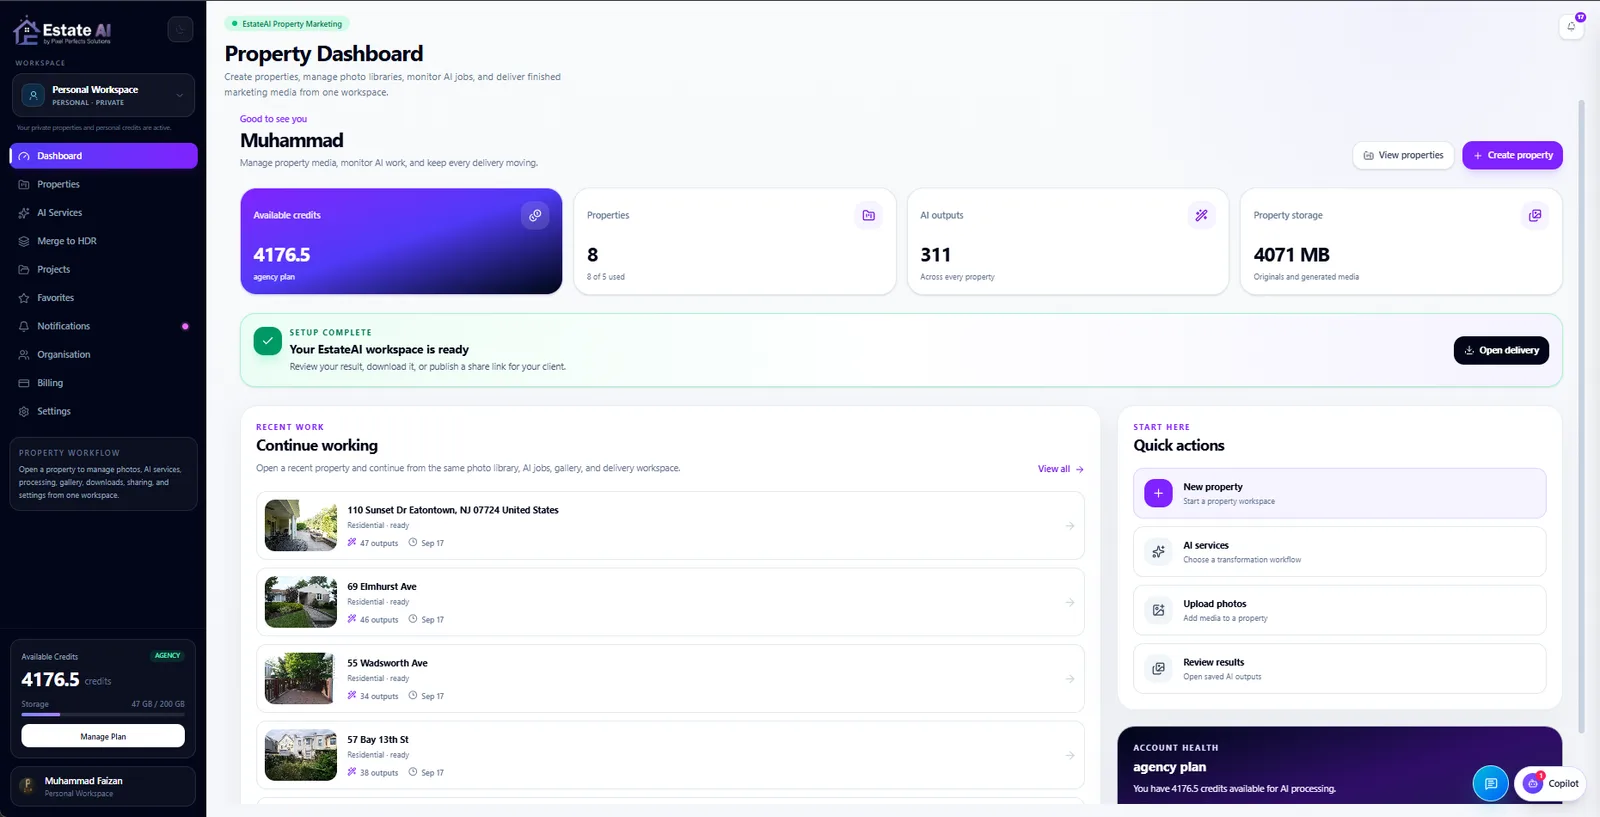The height and width of the screenshot is (817, 1600).
Task: Click the Favorites star icon
Action: (24, 298)
